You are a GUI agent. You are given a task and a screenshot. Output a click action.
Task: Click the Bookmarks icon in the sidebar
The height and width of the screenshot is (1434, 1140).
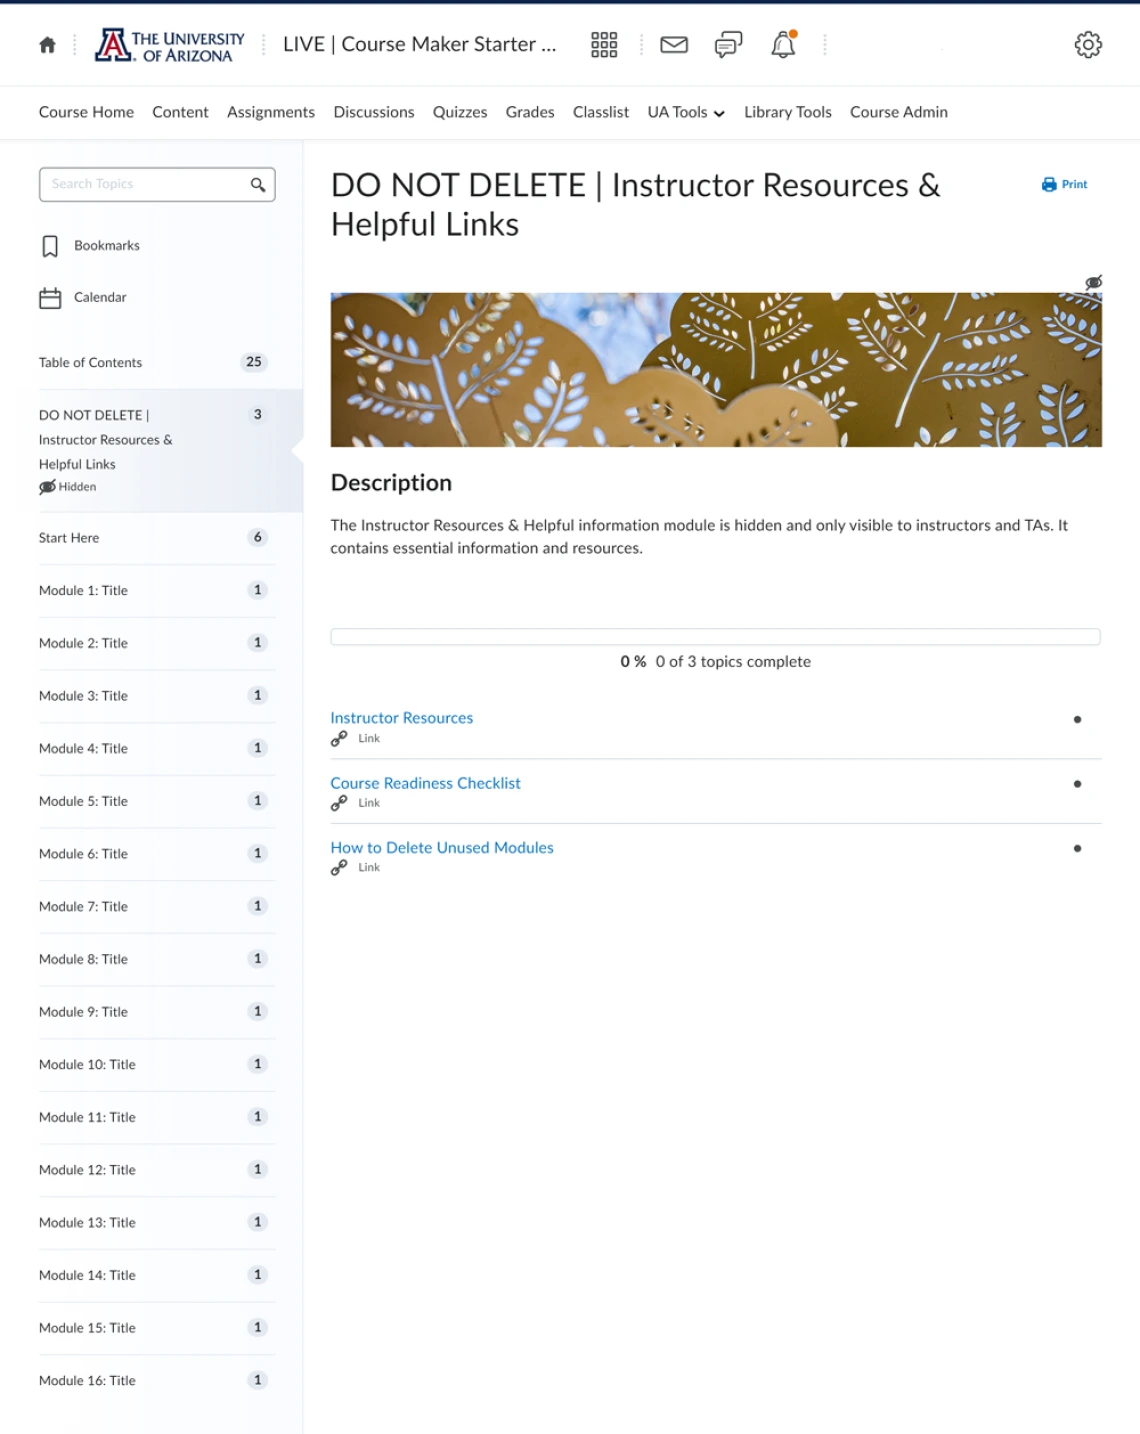pyautogui.click(x=50, y=246)
